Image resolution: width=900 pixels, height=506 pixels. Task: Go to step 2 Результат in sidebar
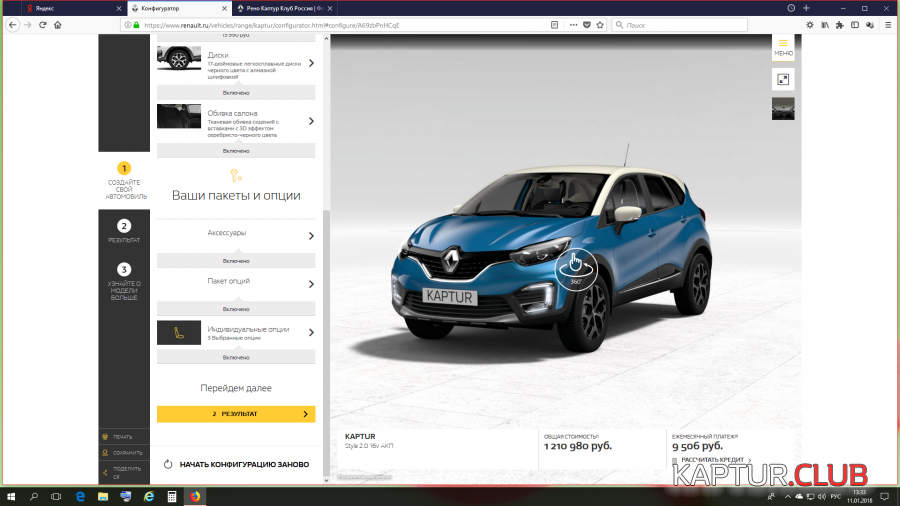pyautogui.click(x=124, y=231)
